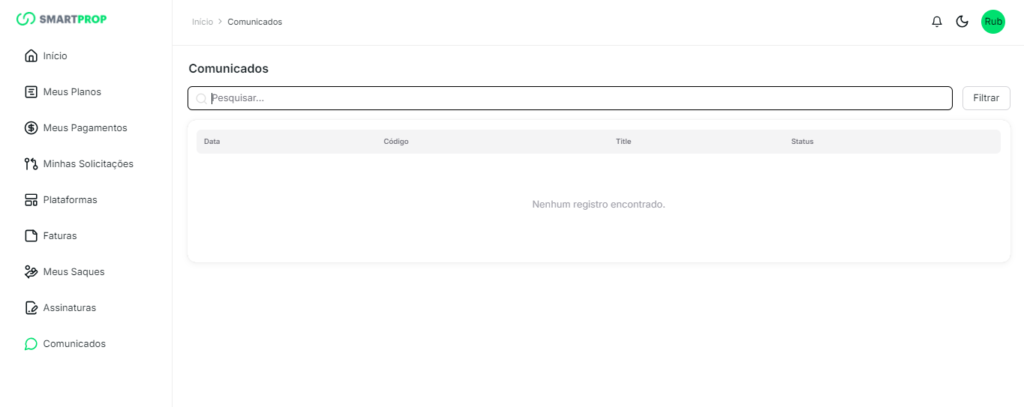Click the Title column header
1024x407 pixels.
pos(623,142)
